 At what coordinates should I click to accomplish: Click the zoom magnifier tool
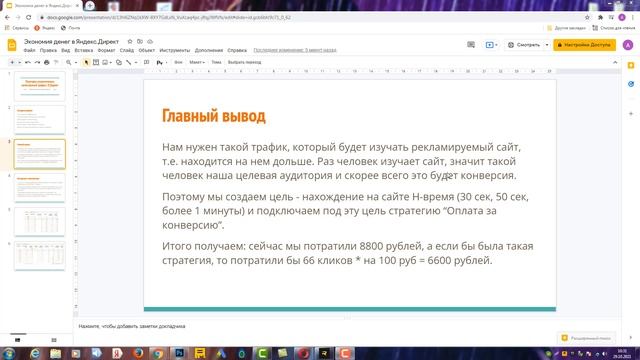69,62
